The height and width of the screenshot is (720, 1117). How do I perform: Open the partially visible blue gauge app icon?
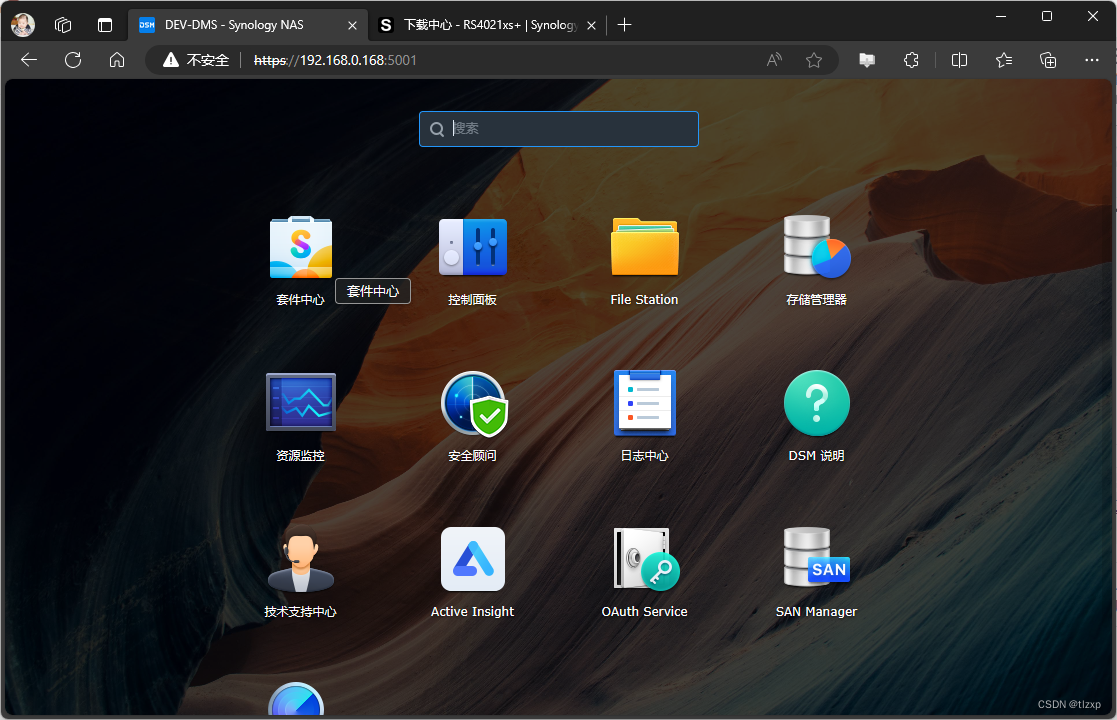coord(296,699)
